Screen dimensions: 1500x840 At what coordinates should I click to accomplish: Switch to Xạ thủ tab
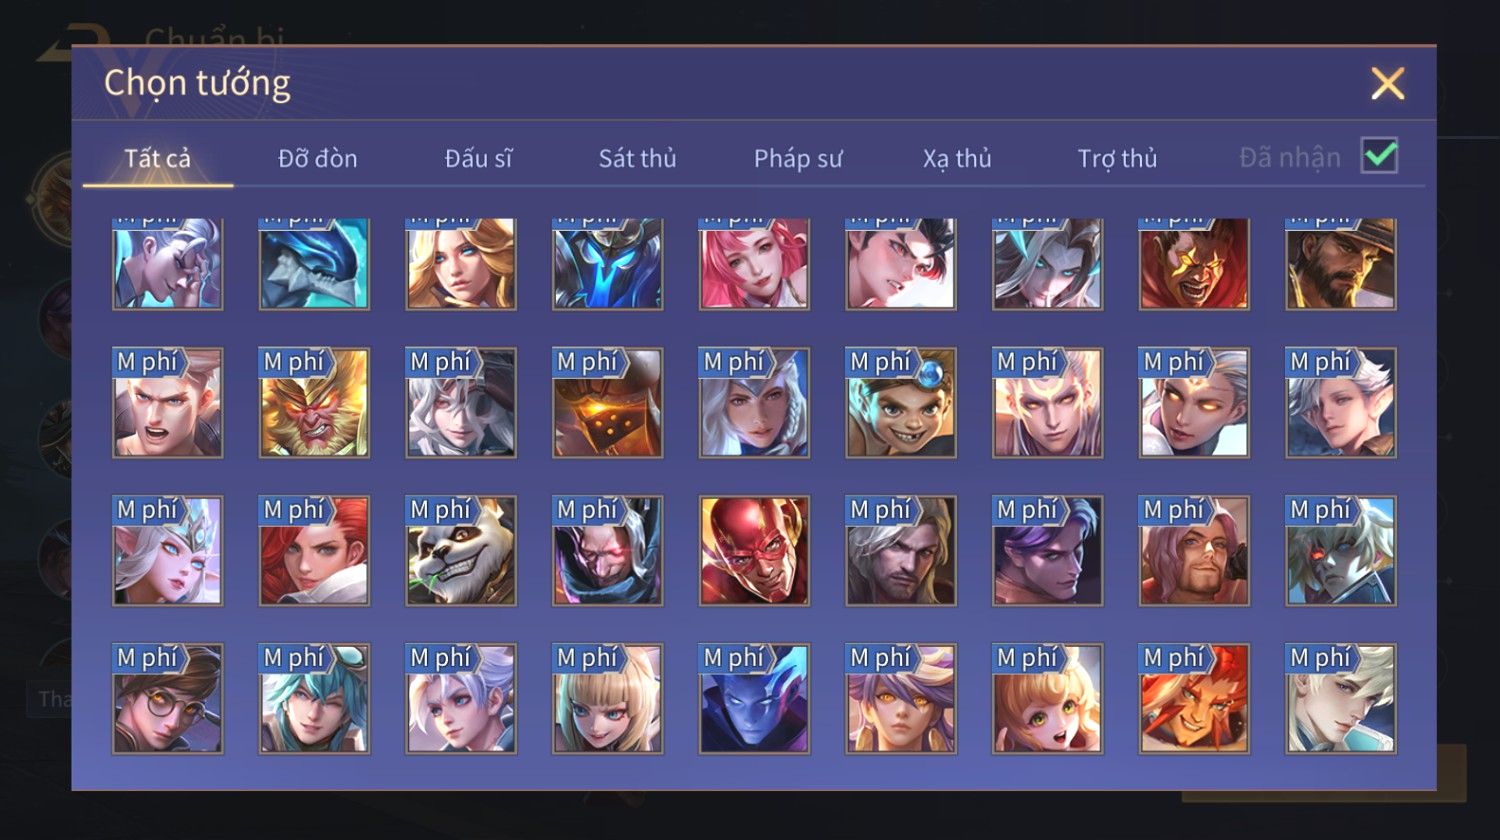[957, 158]
